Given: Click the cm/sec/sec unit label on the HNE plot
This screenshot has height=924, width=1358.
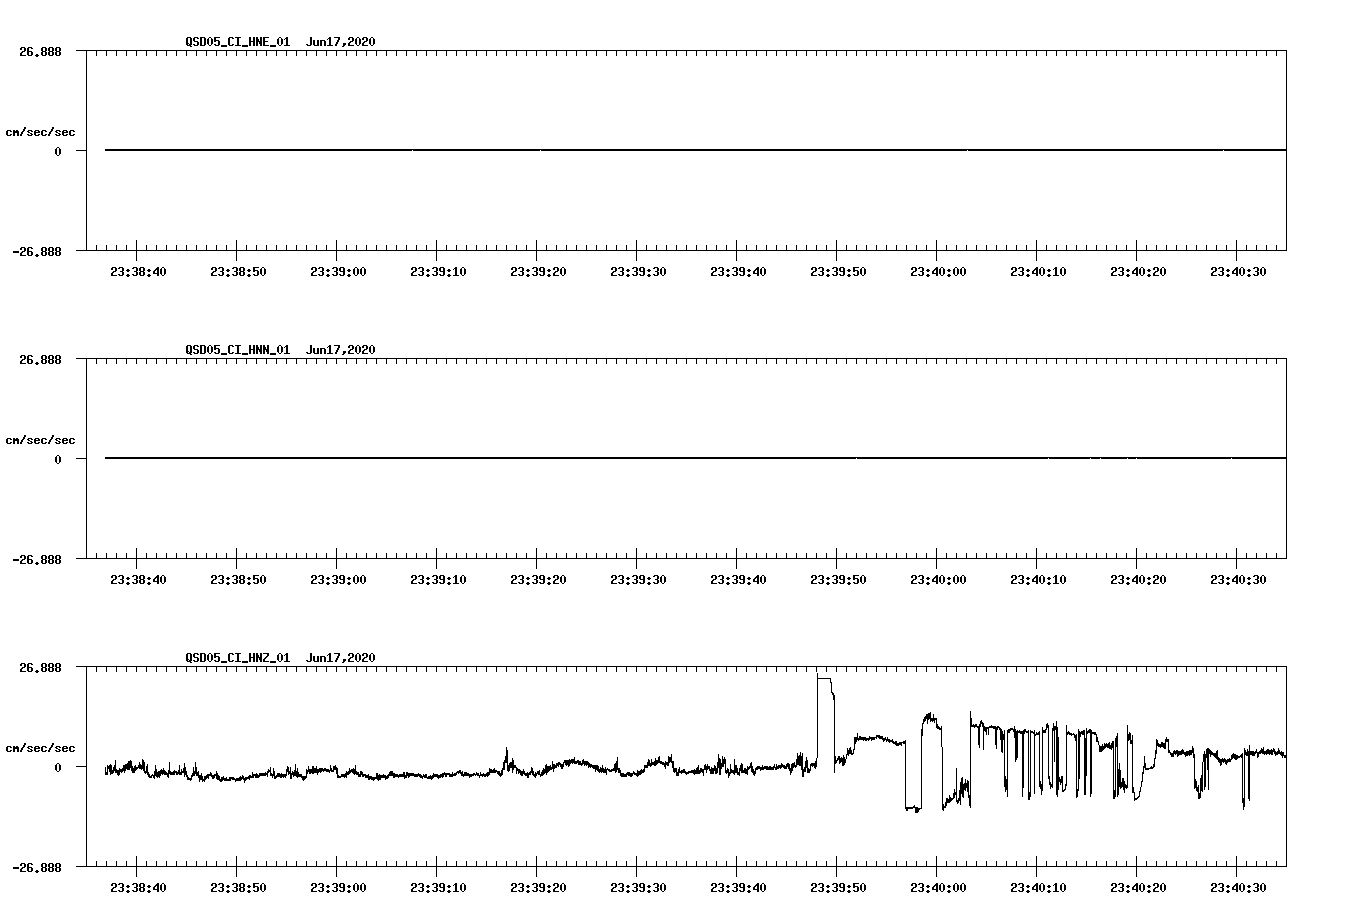Looking at the screenshot, I should click(x=40, y=132).
